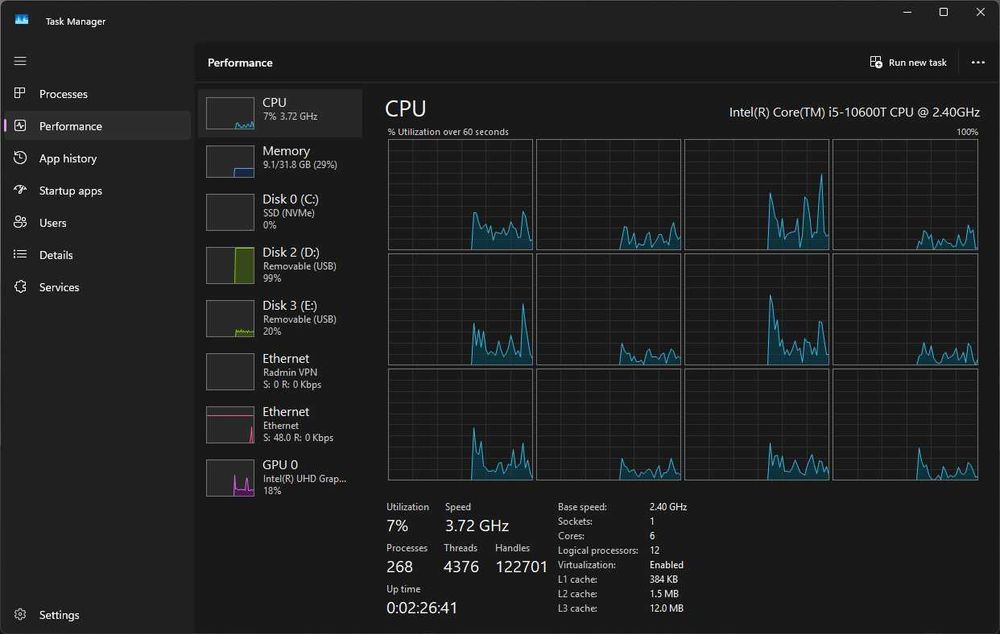Screen dimensions: 1000x634
Task: Click the Virtualization Enabled value
Action: click(666, 565)
